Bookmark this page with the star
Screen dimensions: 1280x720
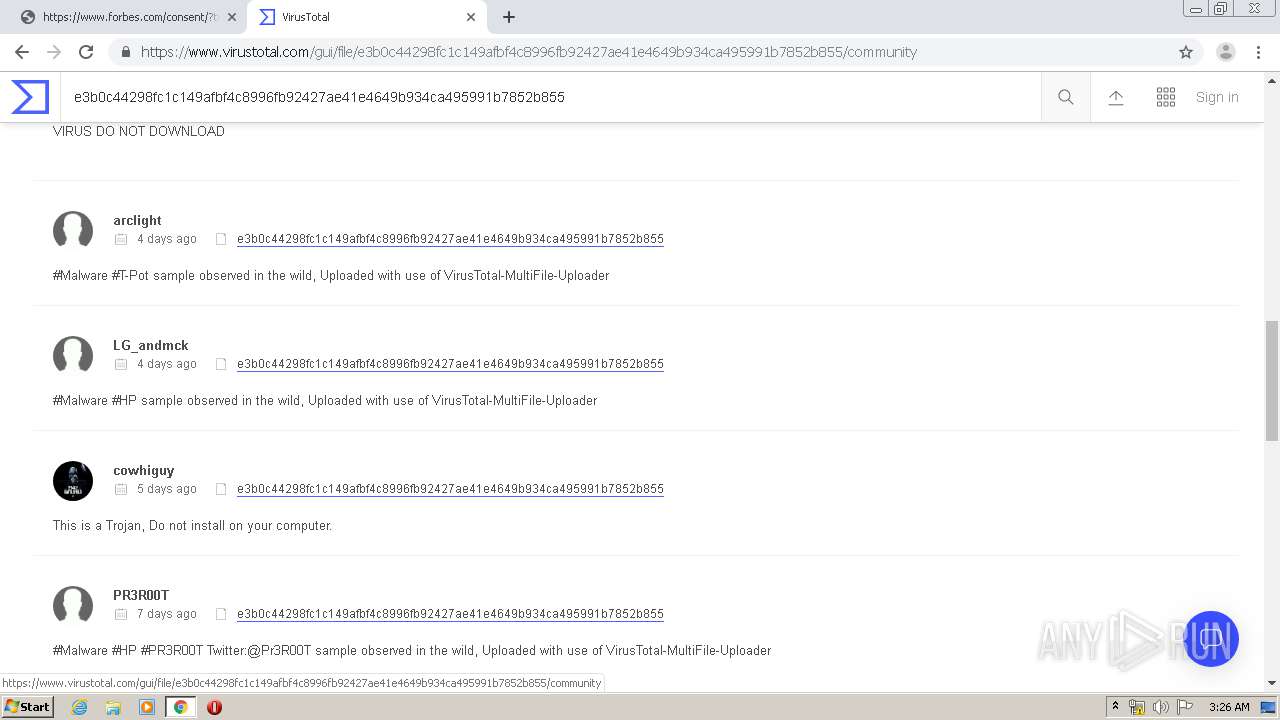click(x=1186, y=52)
